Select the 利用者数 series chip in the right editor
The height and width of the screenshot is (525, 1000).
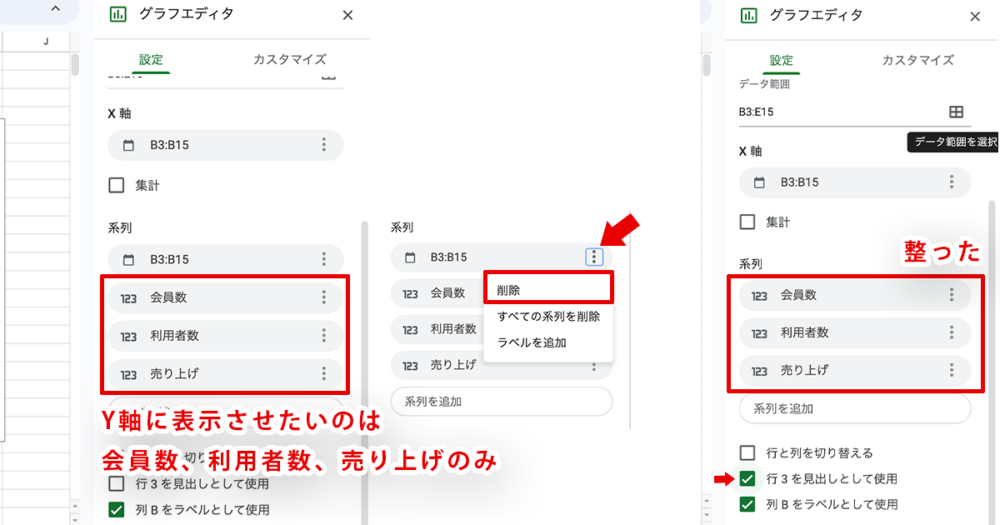pyautogui.click(x=855, y=332)
